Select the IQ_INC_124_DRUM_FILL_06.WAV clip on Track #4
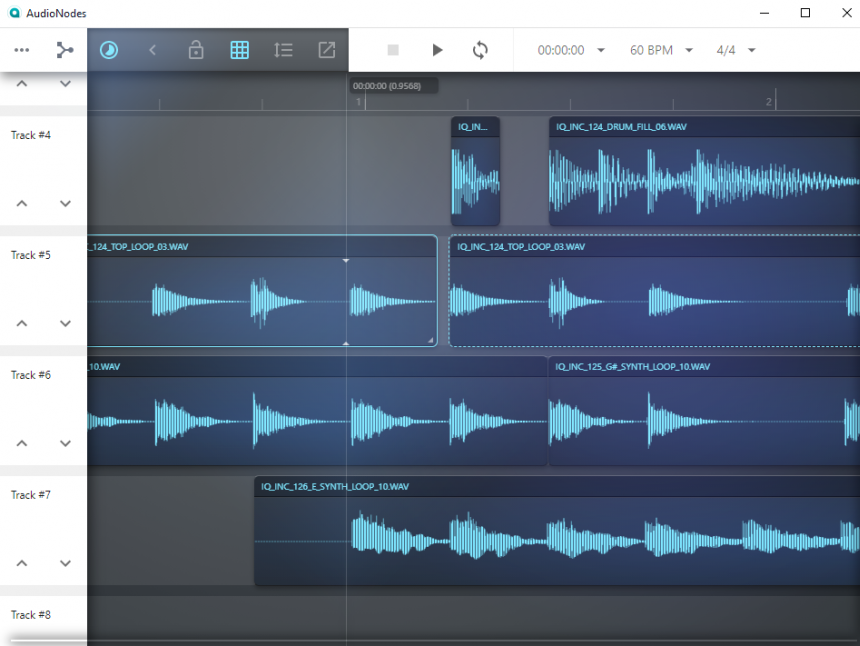Screen dimensions: 860x646 (x=700, y=175)
